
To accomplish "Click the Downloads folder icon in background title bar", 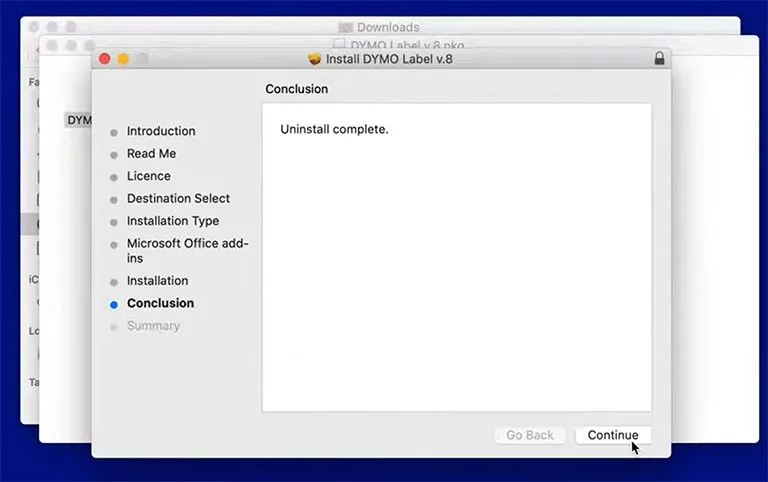I will coord(345,27).
